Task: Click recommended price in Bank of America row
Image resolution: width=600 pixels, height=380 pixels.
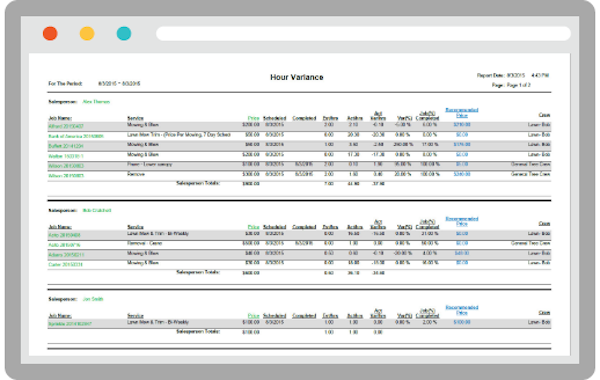Action: click(462, 135)
